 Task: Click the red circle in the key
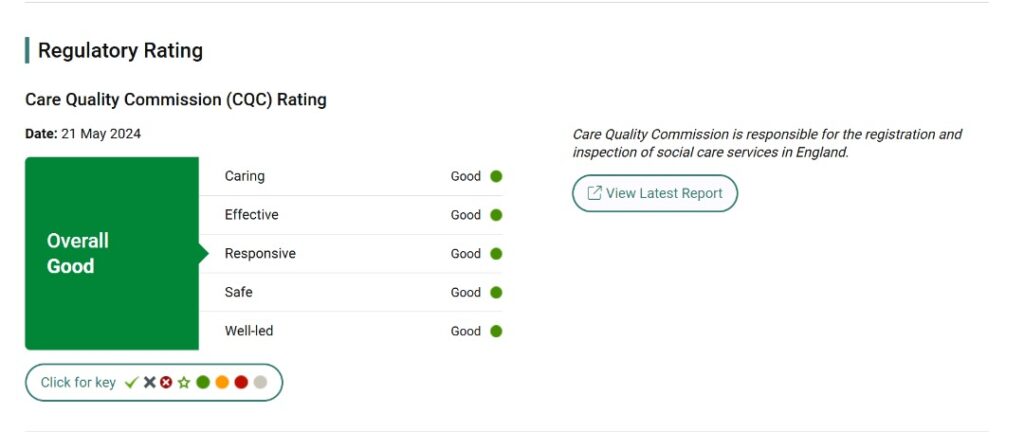coord(241,382)
